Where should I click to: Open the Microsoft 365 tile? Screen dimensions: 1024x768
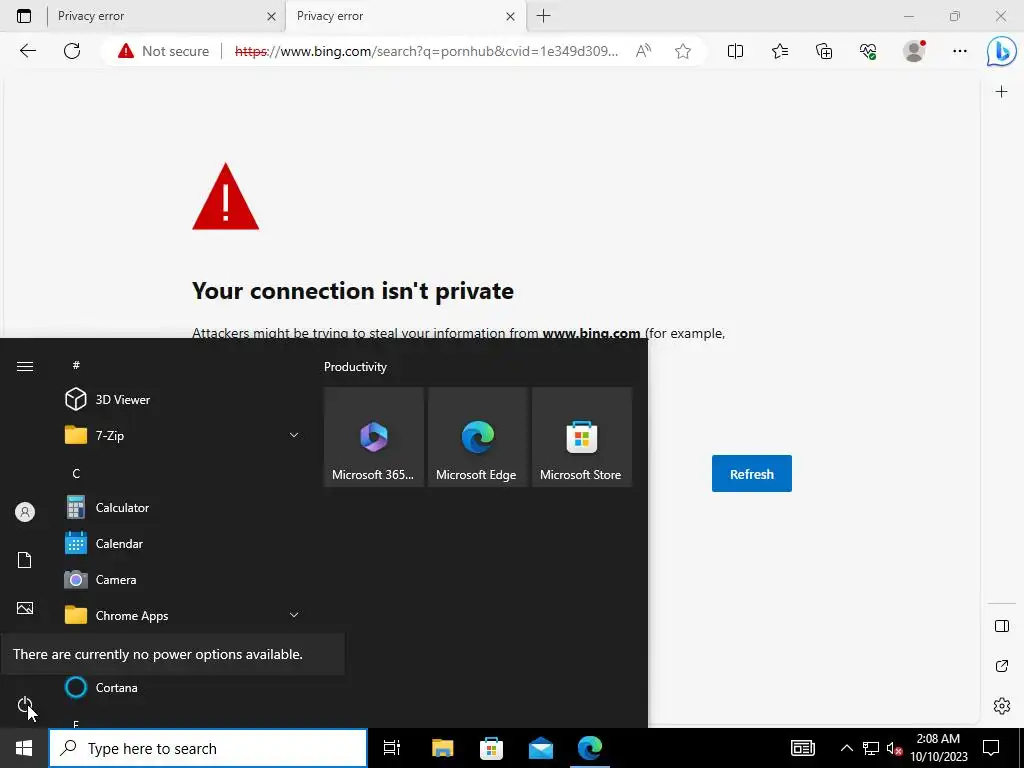(x=374, y=437)
